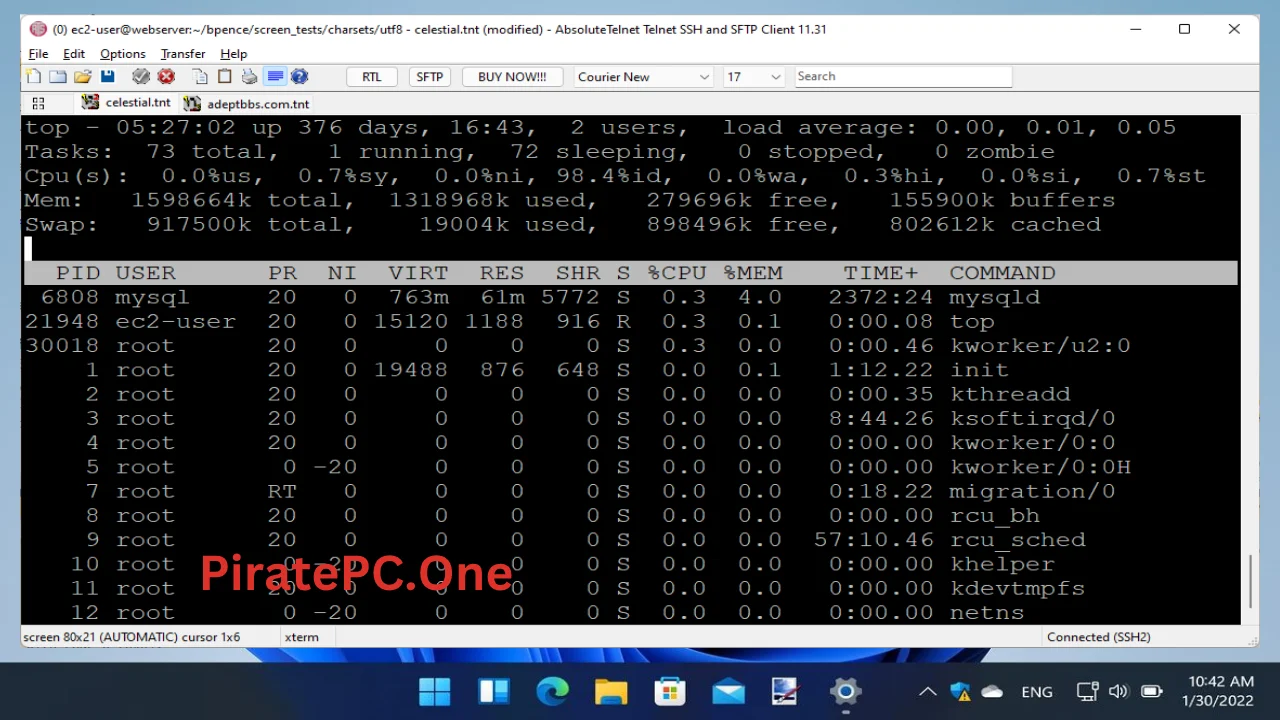Expand the hidden system tray icons chevron

coord(928,691)
